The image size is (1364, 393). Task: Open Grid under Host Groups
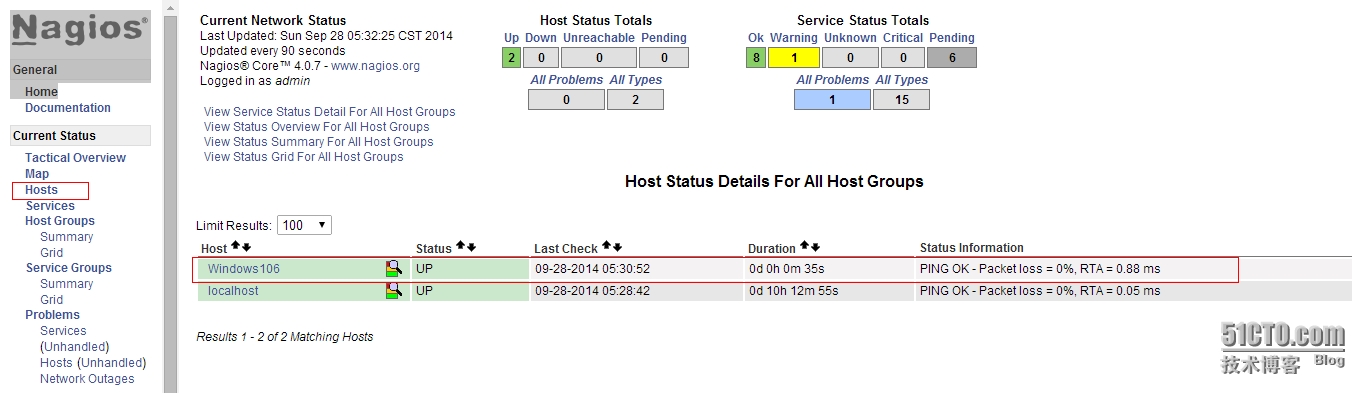51,253
